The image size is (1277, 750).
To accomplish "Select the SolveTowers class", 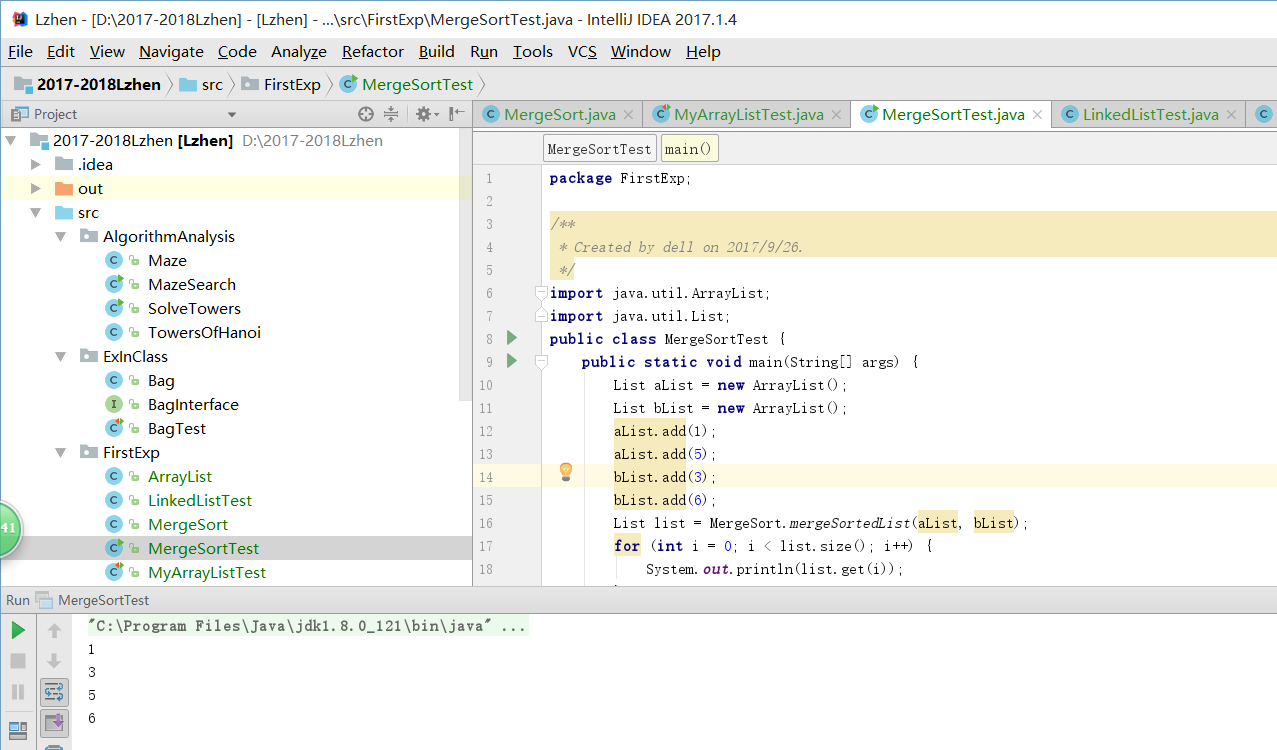I will tap(194, 309).
